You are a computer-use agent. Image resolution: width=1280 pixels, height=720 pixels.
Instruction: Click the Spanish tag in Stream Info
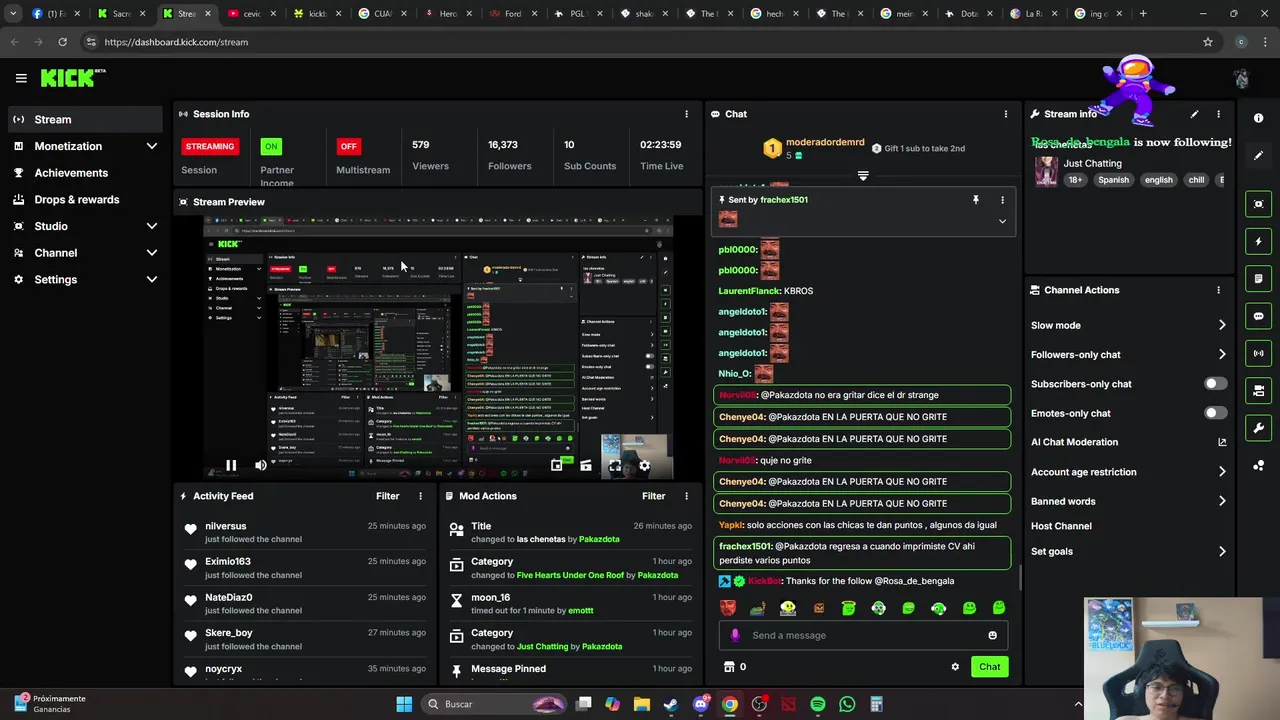pyautogui.click(x=1113, y=180)
